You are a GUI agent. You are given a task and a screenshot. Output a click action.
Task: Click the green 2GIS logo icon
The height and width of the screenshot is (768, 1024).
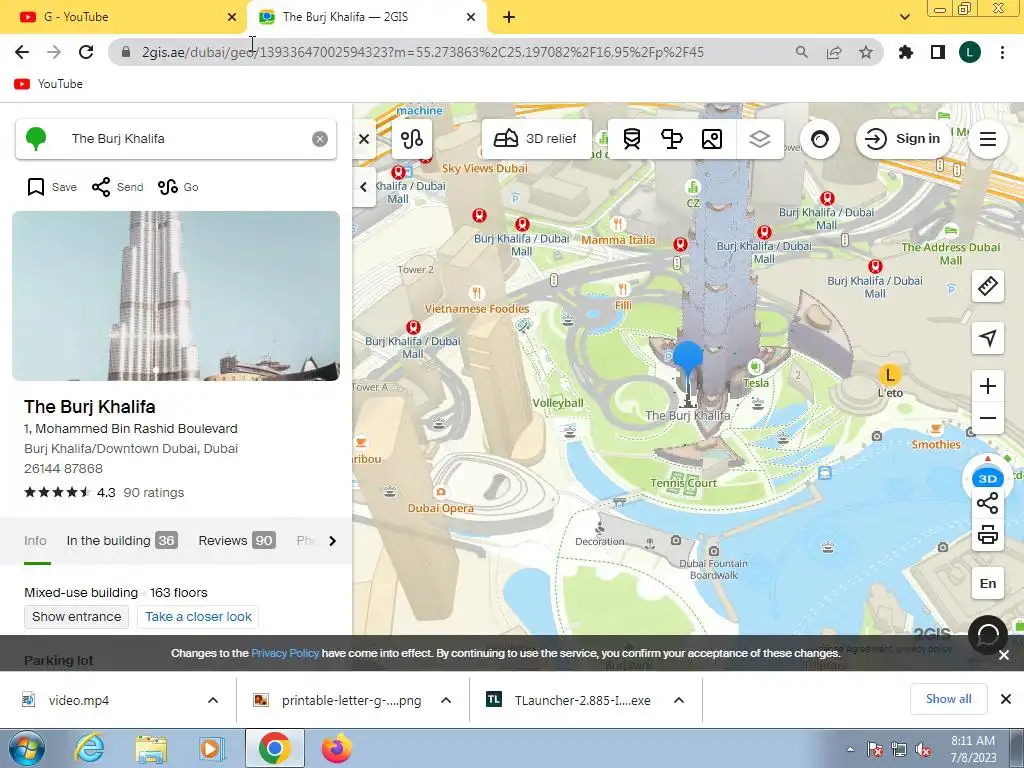pos(36,138)
